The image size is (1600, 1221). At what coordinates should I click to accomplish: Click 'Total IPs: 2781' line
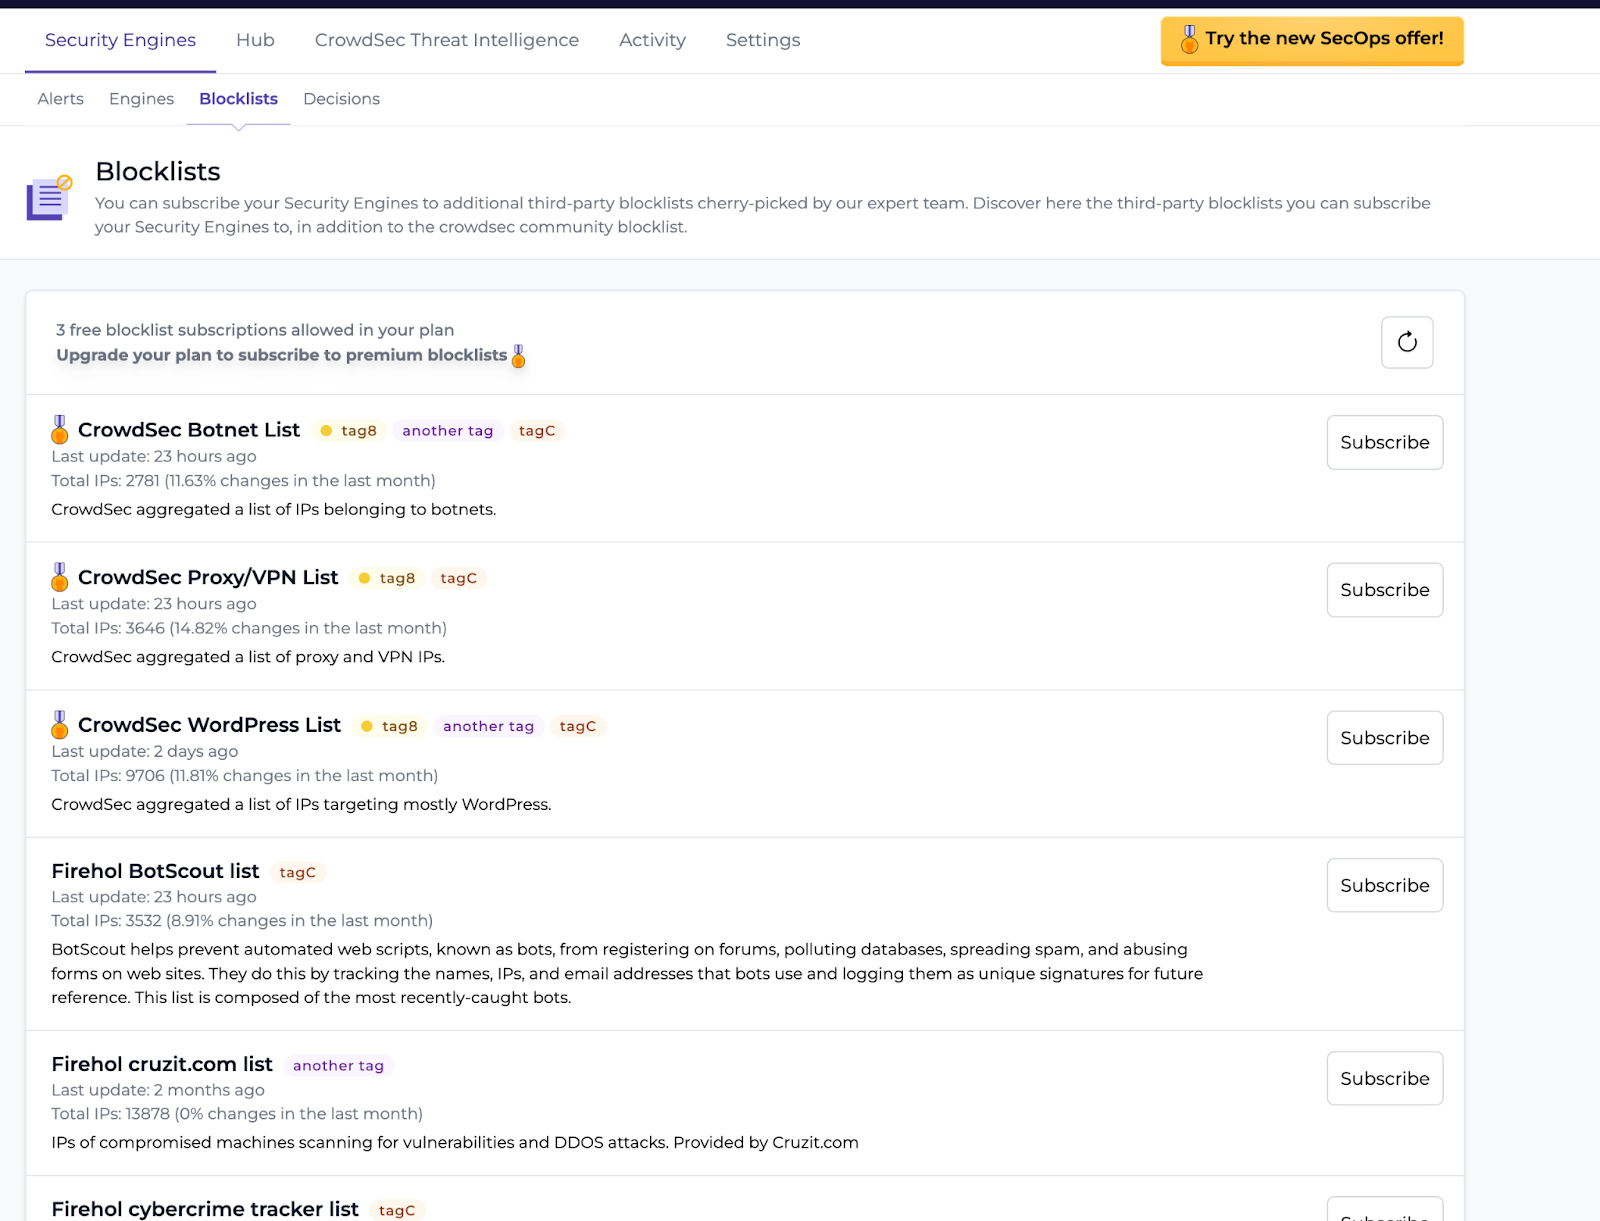click(x=244, y=481)
